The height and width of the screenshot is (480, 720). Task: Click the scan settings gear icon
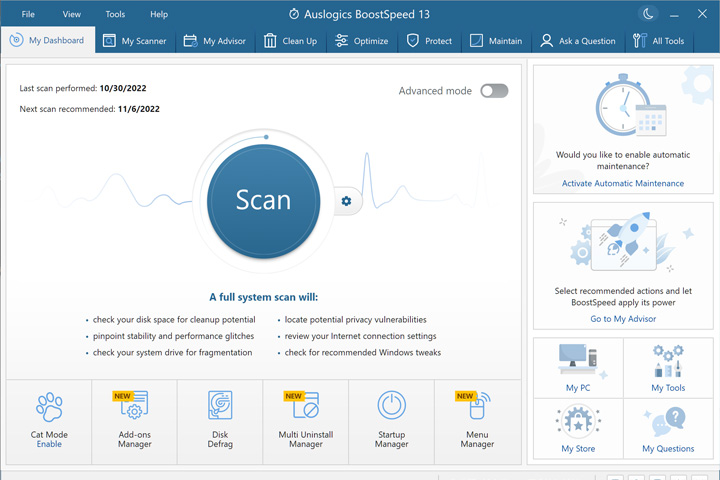[347, 201]
